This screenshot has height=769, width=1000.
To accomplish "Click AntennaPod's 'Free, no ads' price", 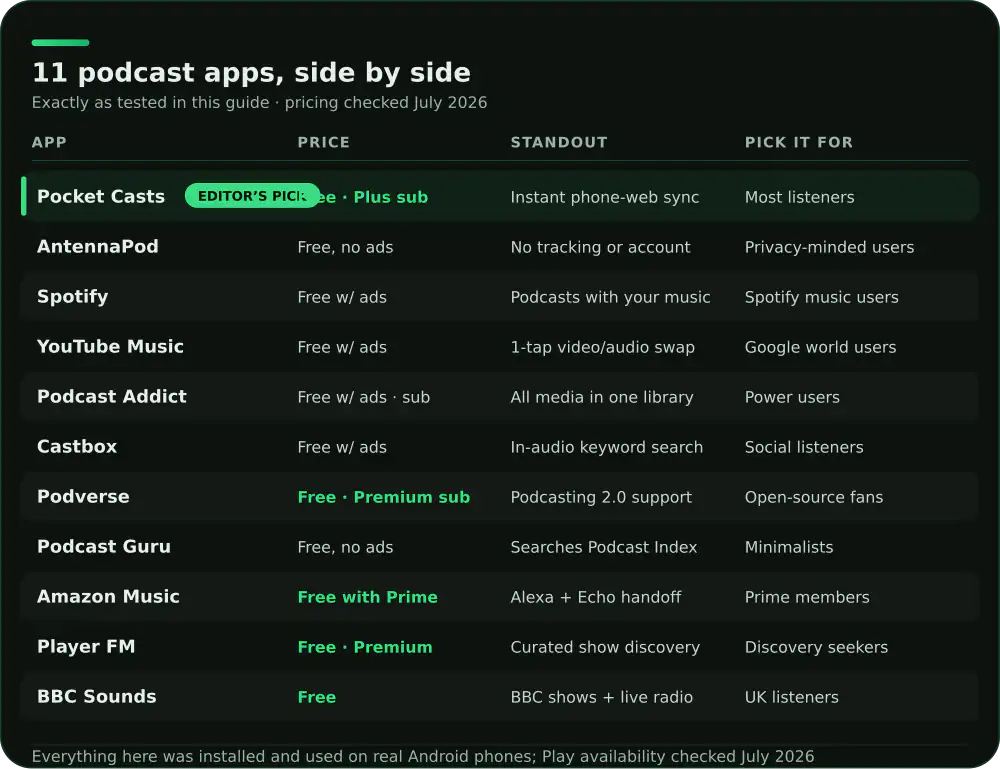I will pyautogui.click(x=345, y=247).
